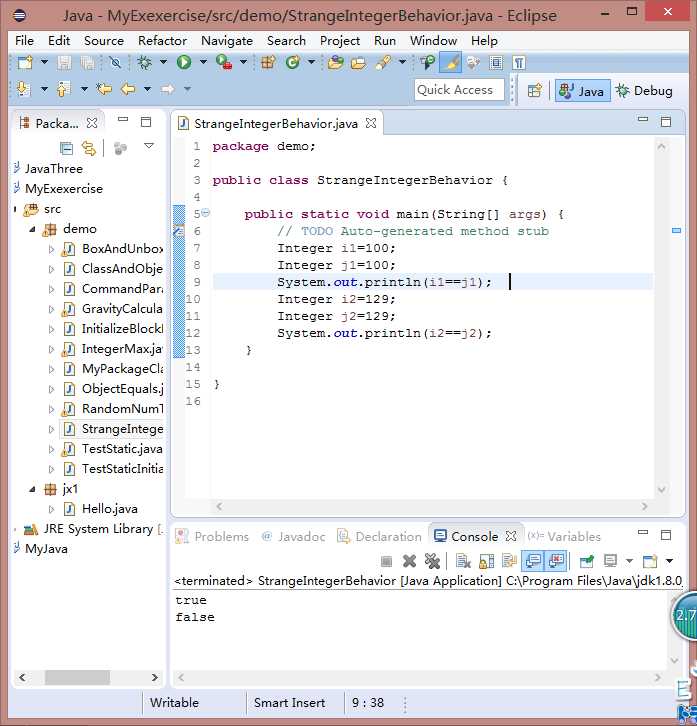Click the Save icon in toolbar
The image size is (697, 726).
coord(64,63)
